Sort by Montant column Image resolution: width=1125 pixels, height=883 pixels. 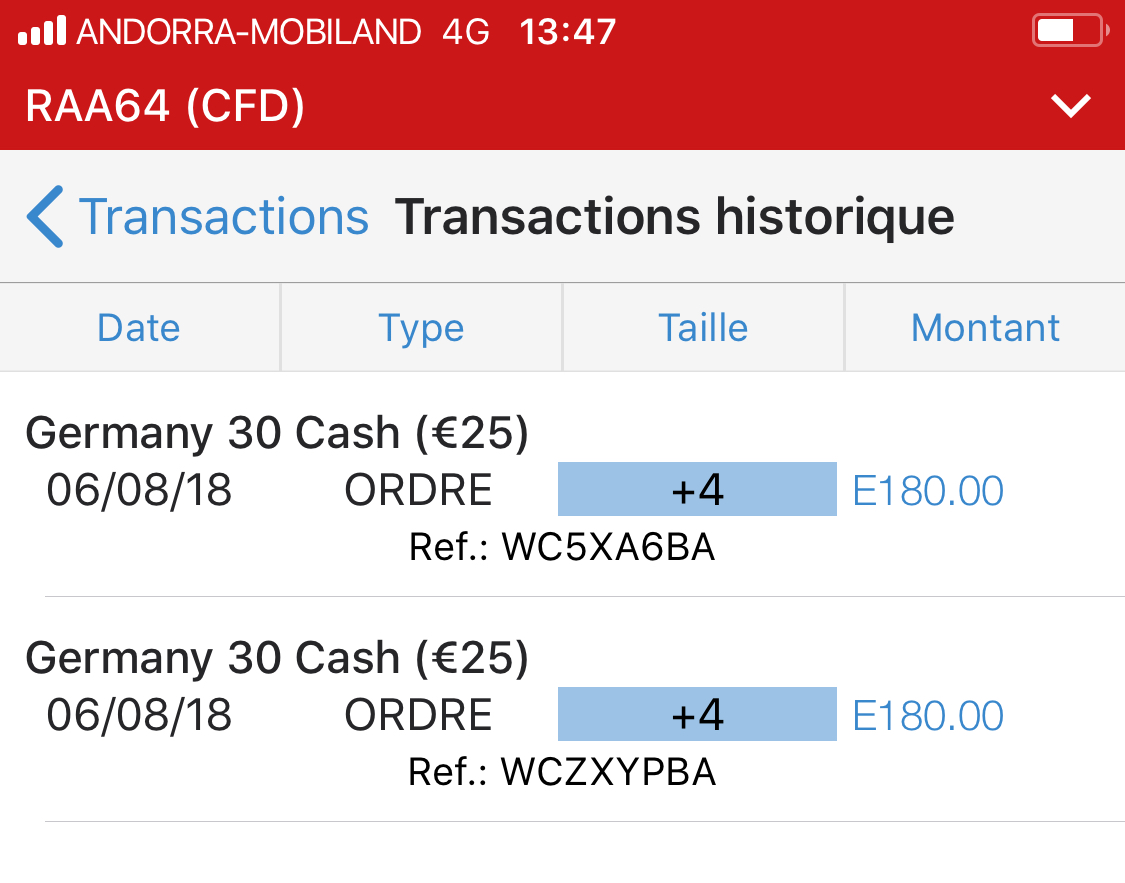pyautogui.click(x=985, y=328)
